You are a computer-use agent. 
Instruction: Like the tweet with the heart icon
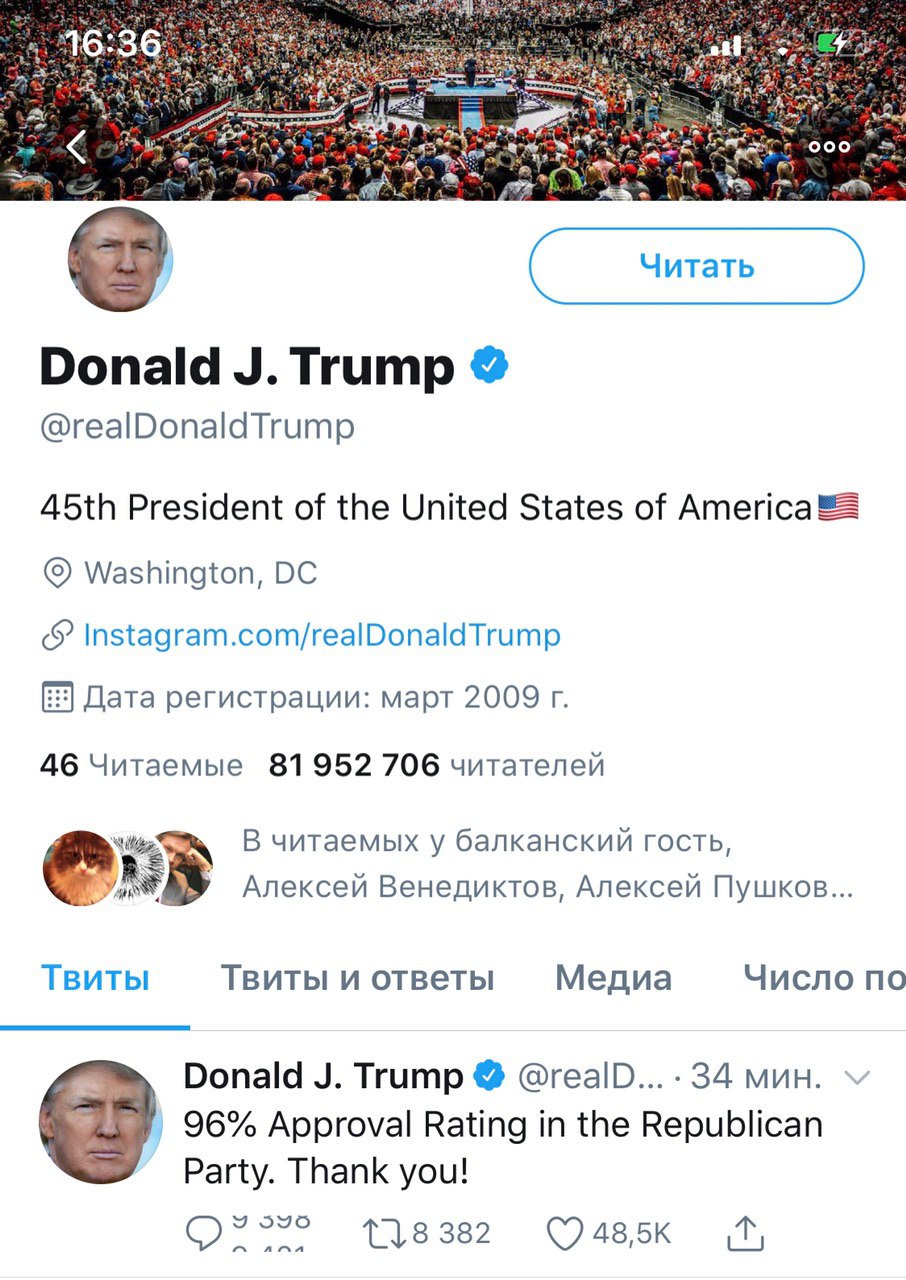[565, 1234]
